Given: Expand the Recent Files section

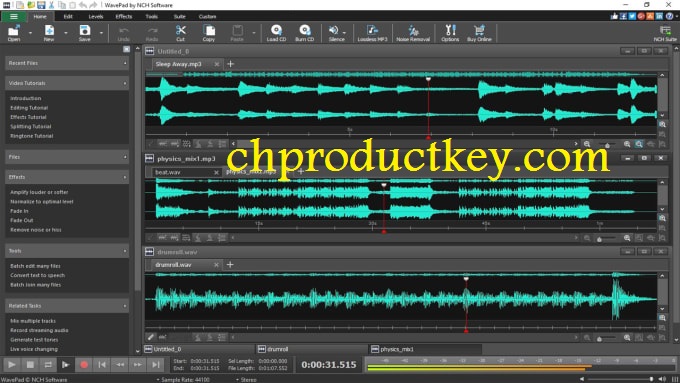Looking at the screenshot, I should click(67, 63).
